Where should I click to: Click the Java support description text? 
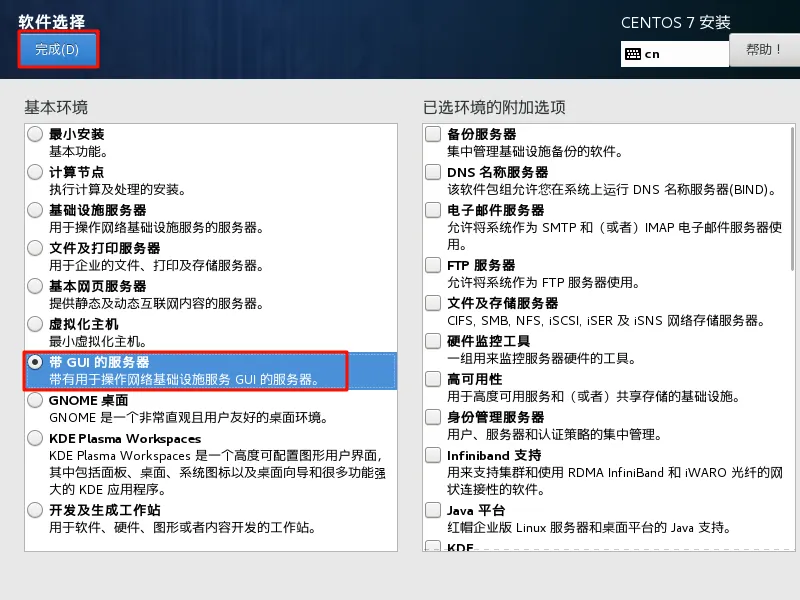(x=589, y=528)
